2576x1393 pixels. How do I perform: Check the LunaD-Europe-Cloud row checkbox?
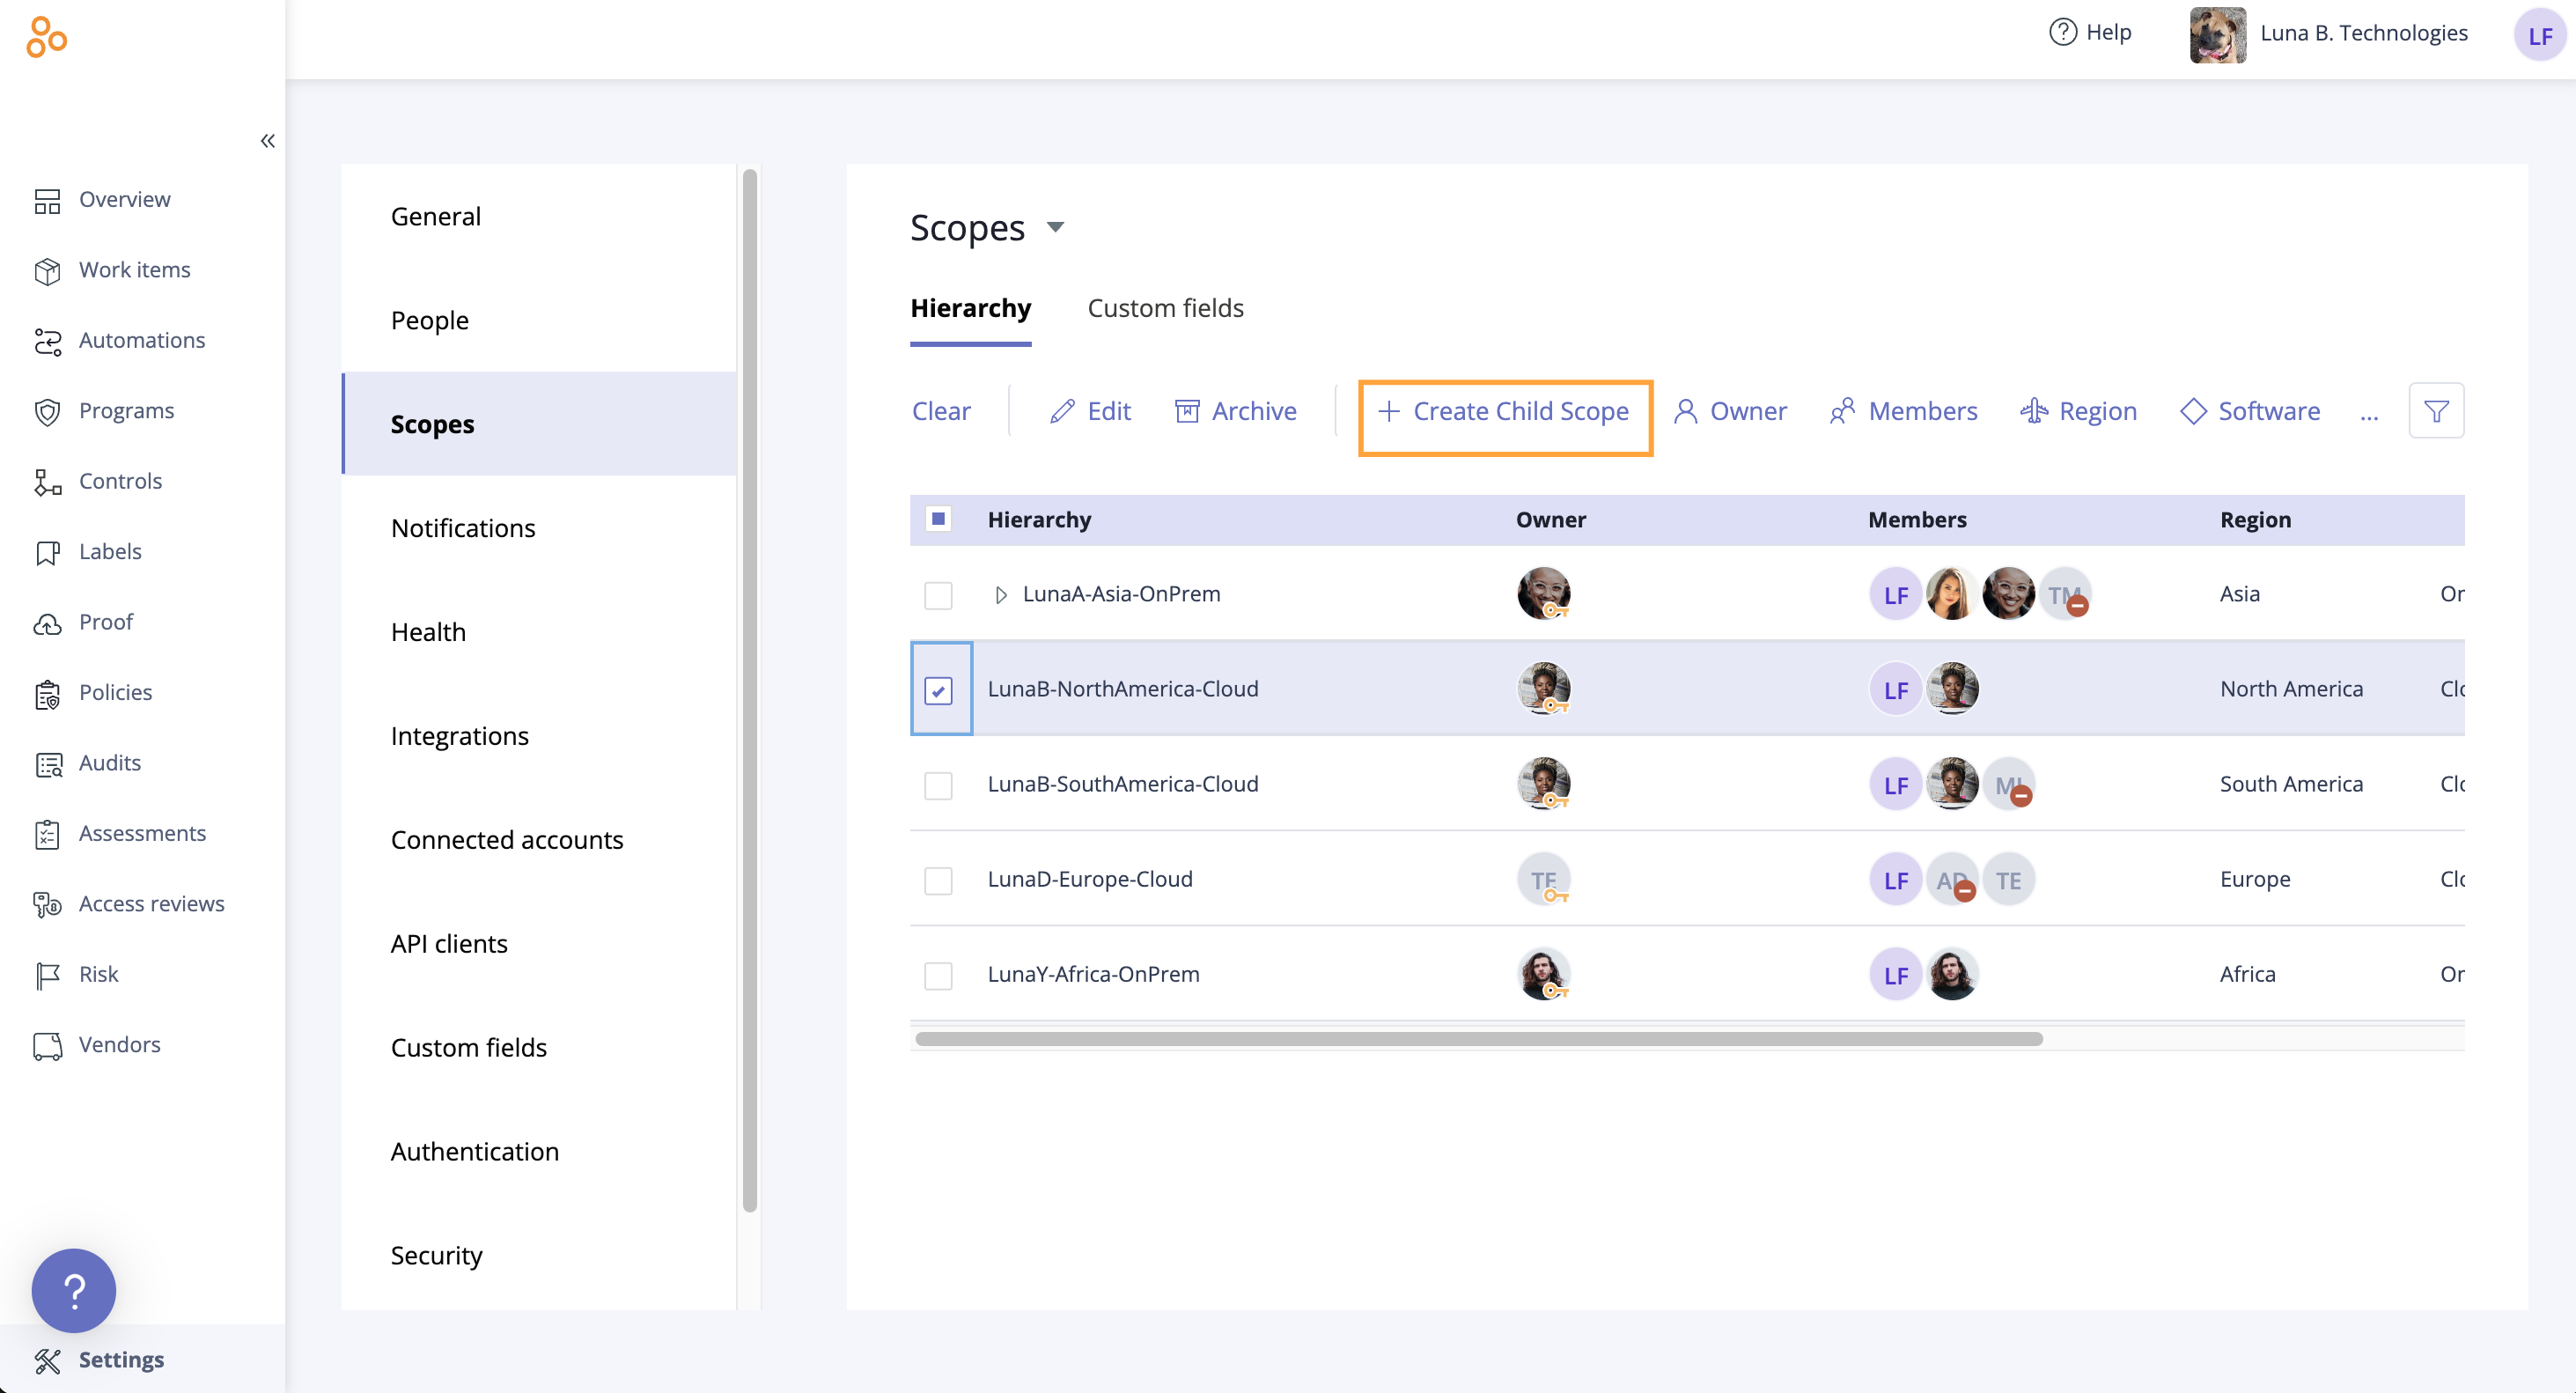click(x=938, y=880)
